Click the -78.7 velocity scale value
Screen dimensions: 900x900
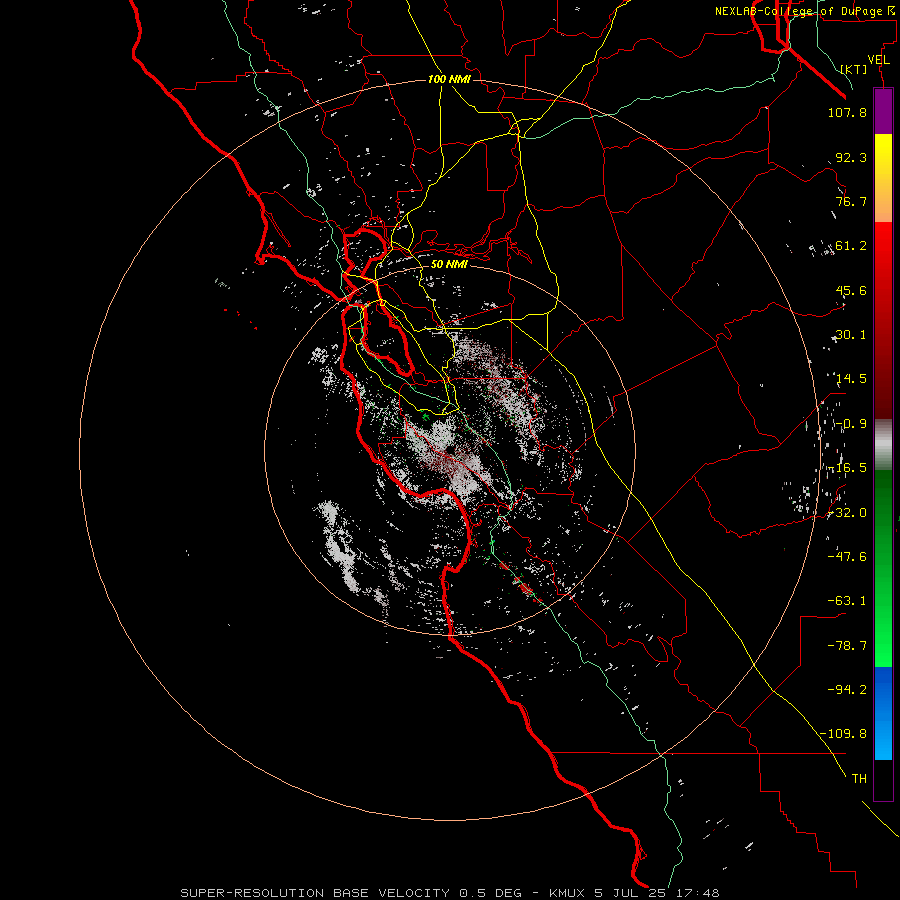coord(847,646)
